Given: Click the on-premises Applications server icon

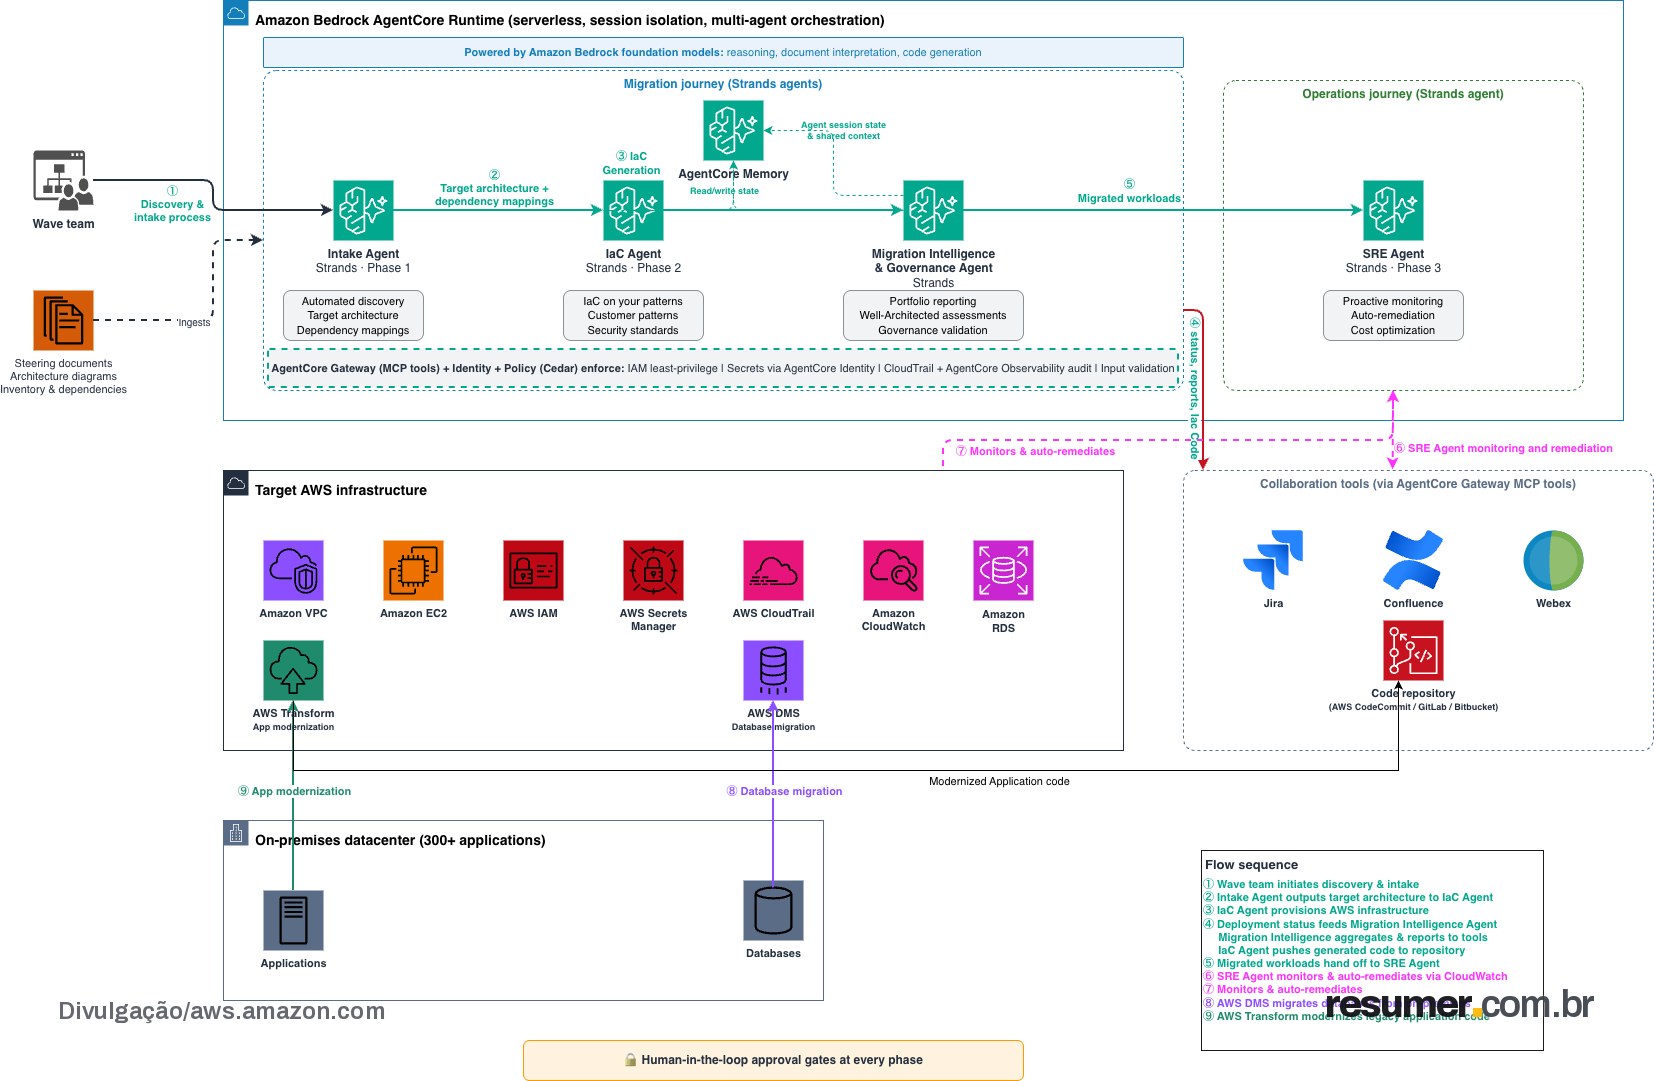Looking at the screenshot, I should pyautogui.click(x=293, y=920).
